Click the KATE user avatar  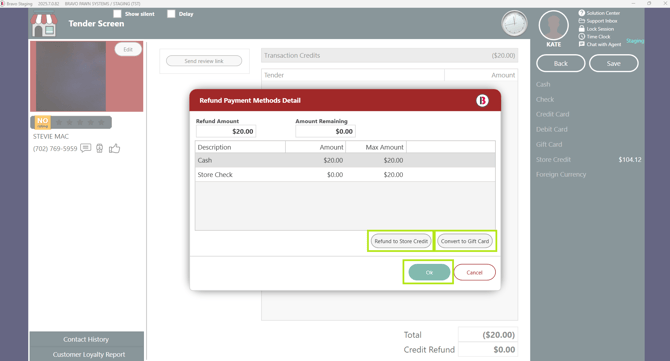(x=553, y=25)
